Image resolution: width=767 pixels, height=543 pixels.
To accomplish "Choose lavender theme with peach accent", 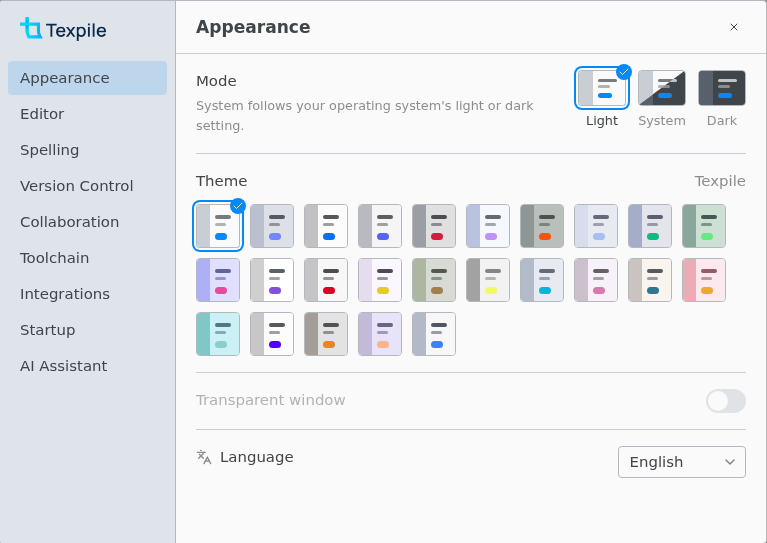I will [380, 334].
